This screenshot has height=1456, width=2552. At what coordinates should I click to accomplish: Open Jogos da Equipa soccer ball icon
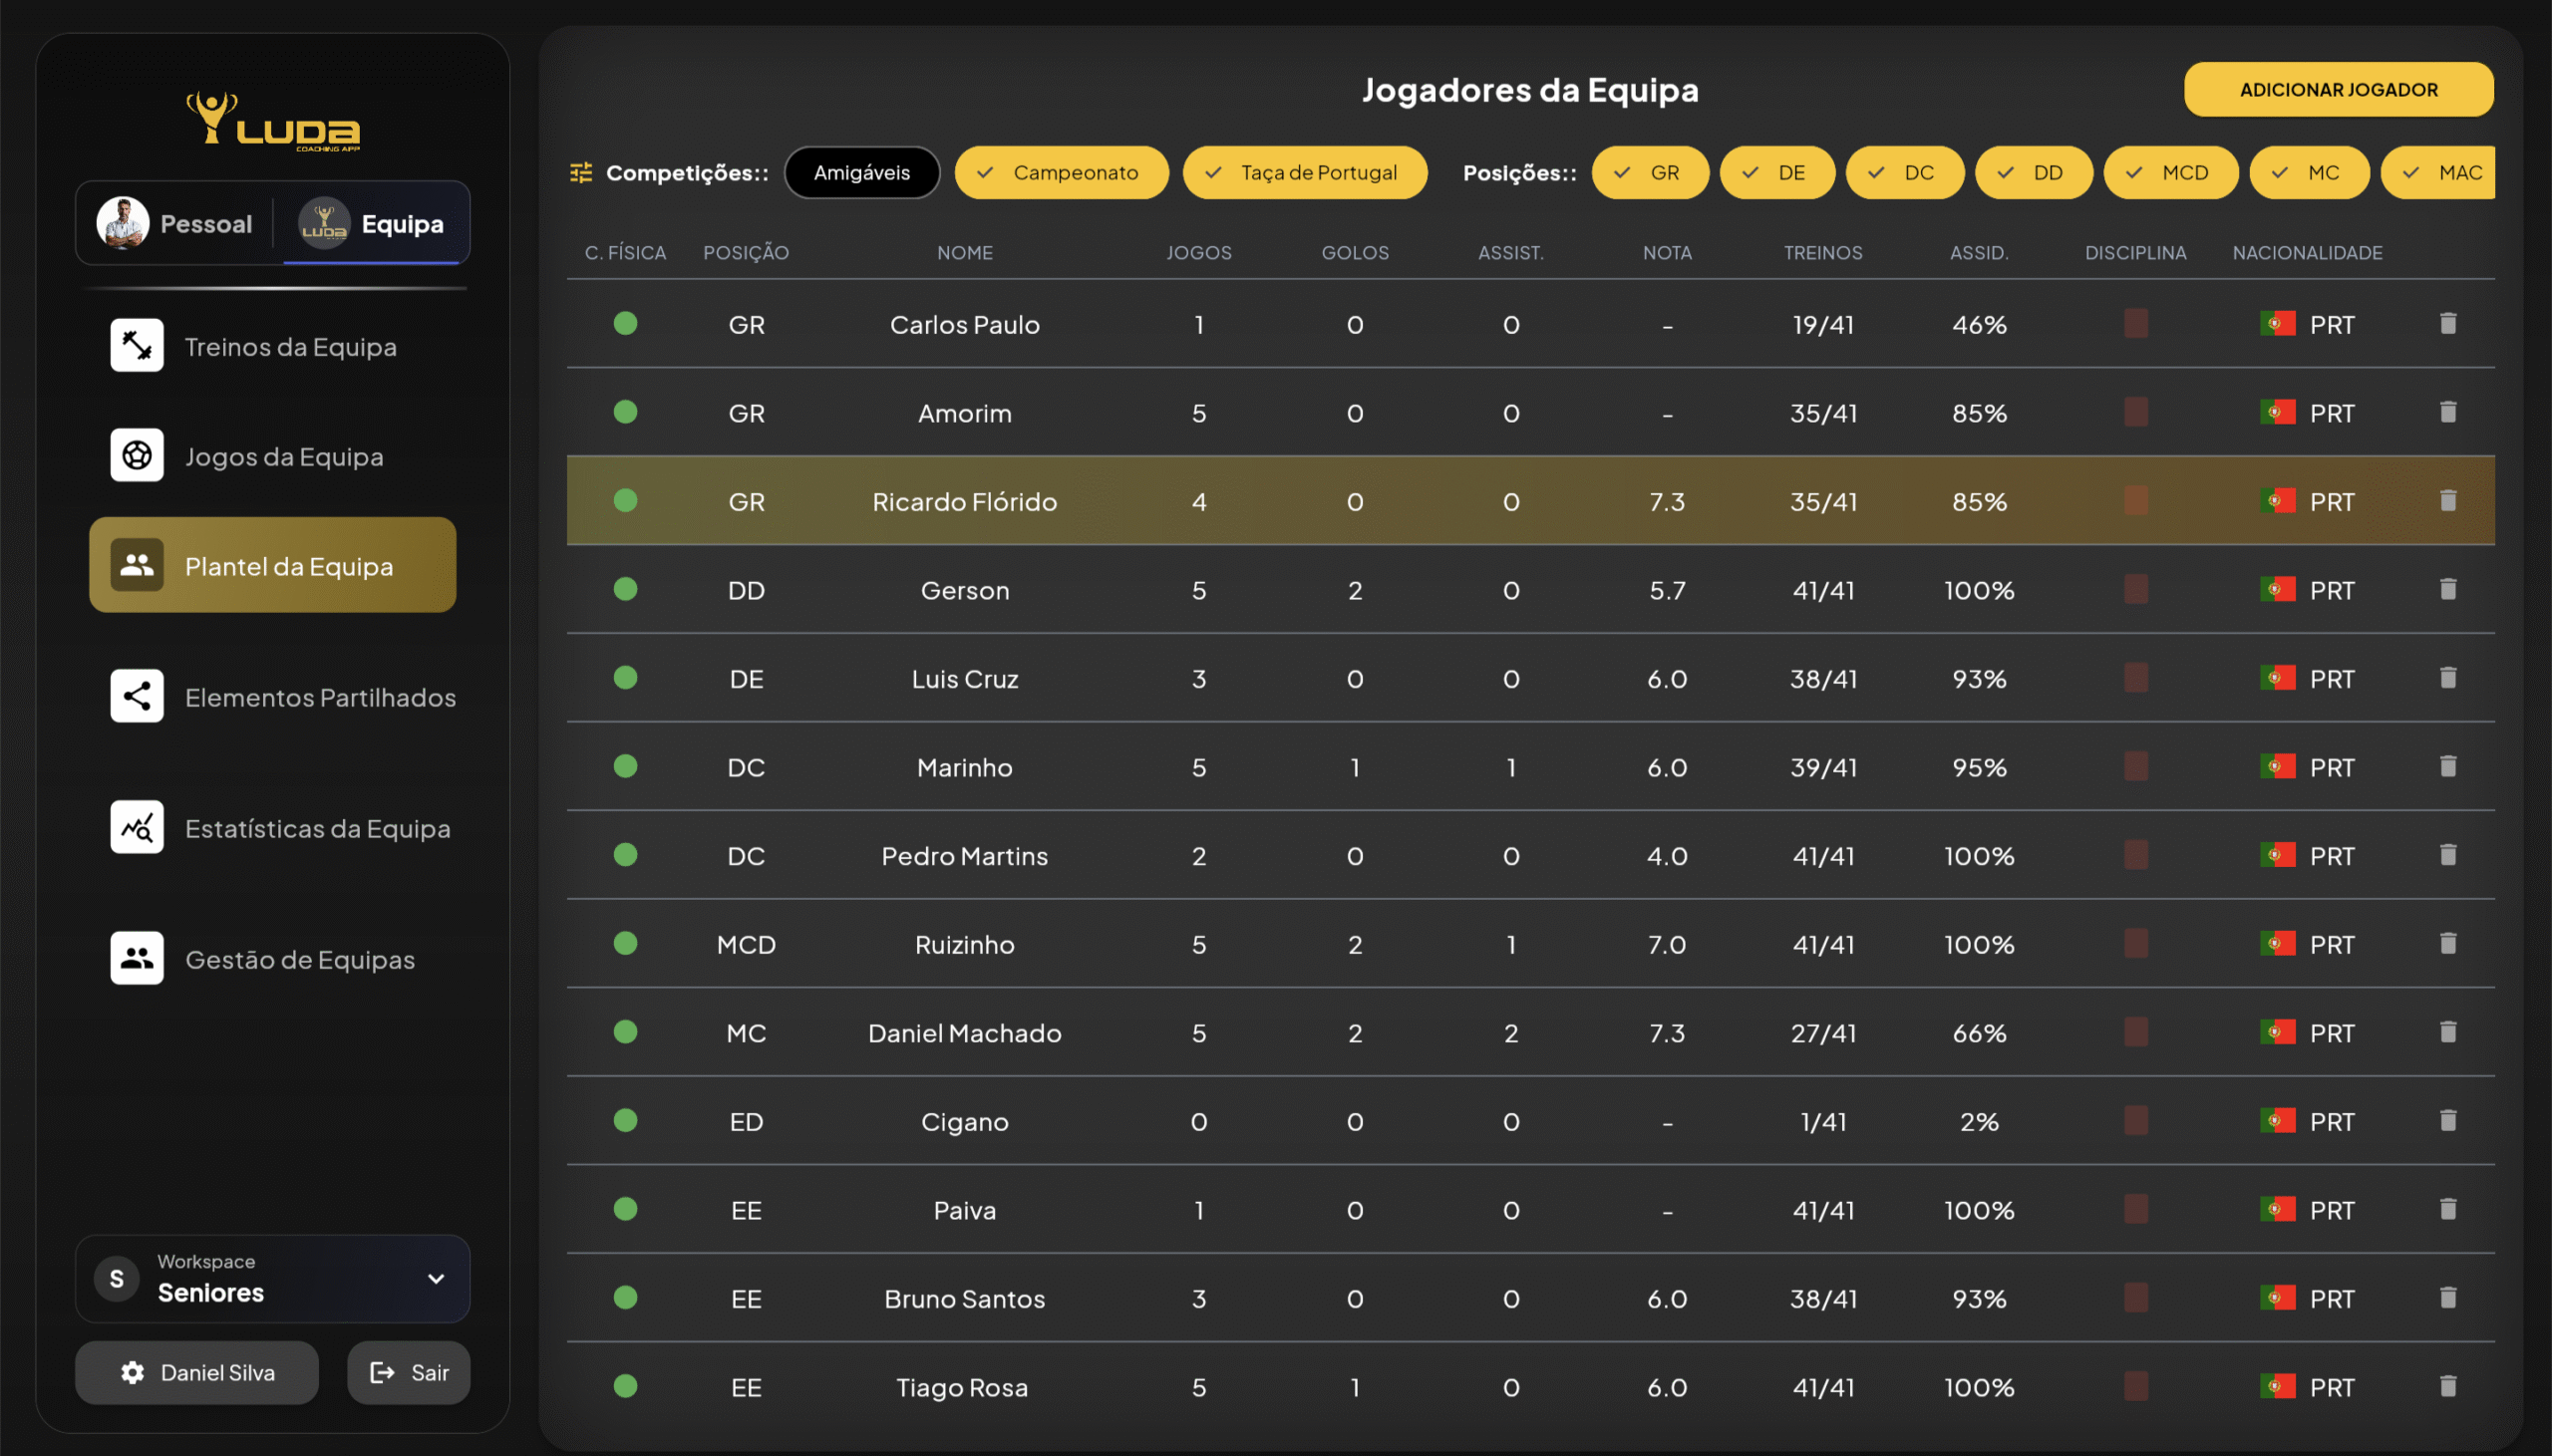click(x=137, y=456)
